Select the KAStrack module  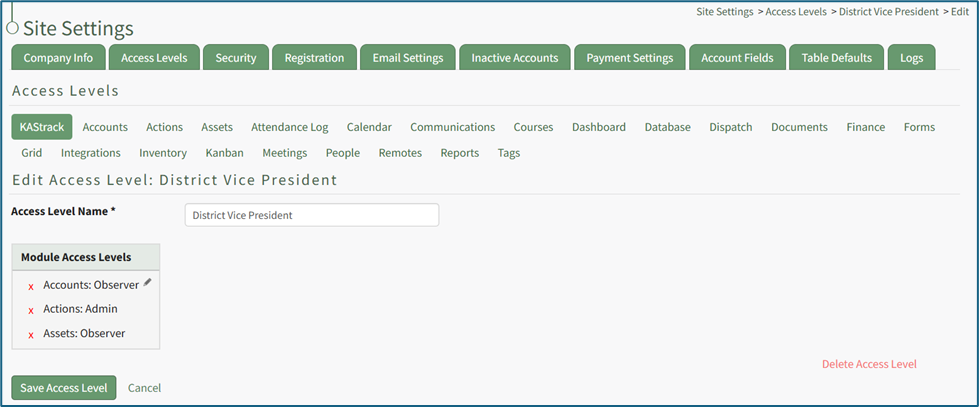[41, 127]
